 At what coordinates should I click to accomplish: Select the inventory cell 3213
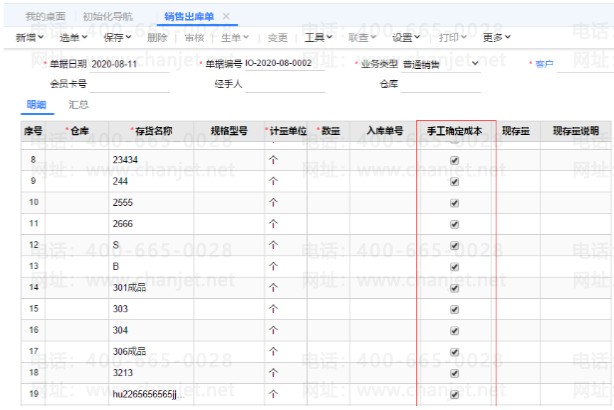point(151,373)
